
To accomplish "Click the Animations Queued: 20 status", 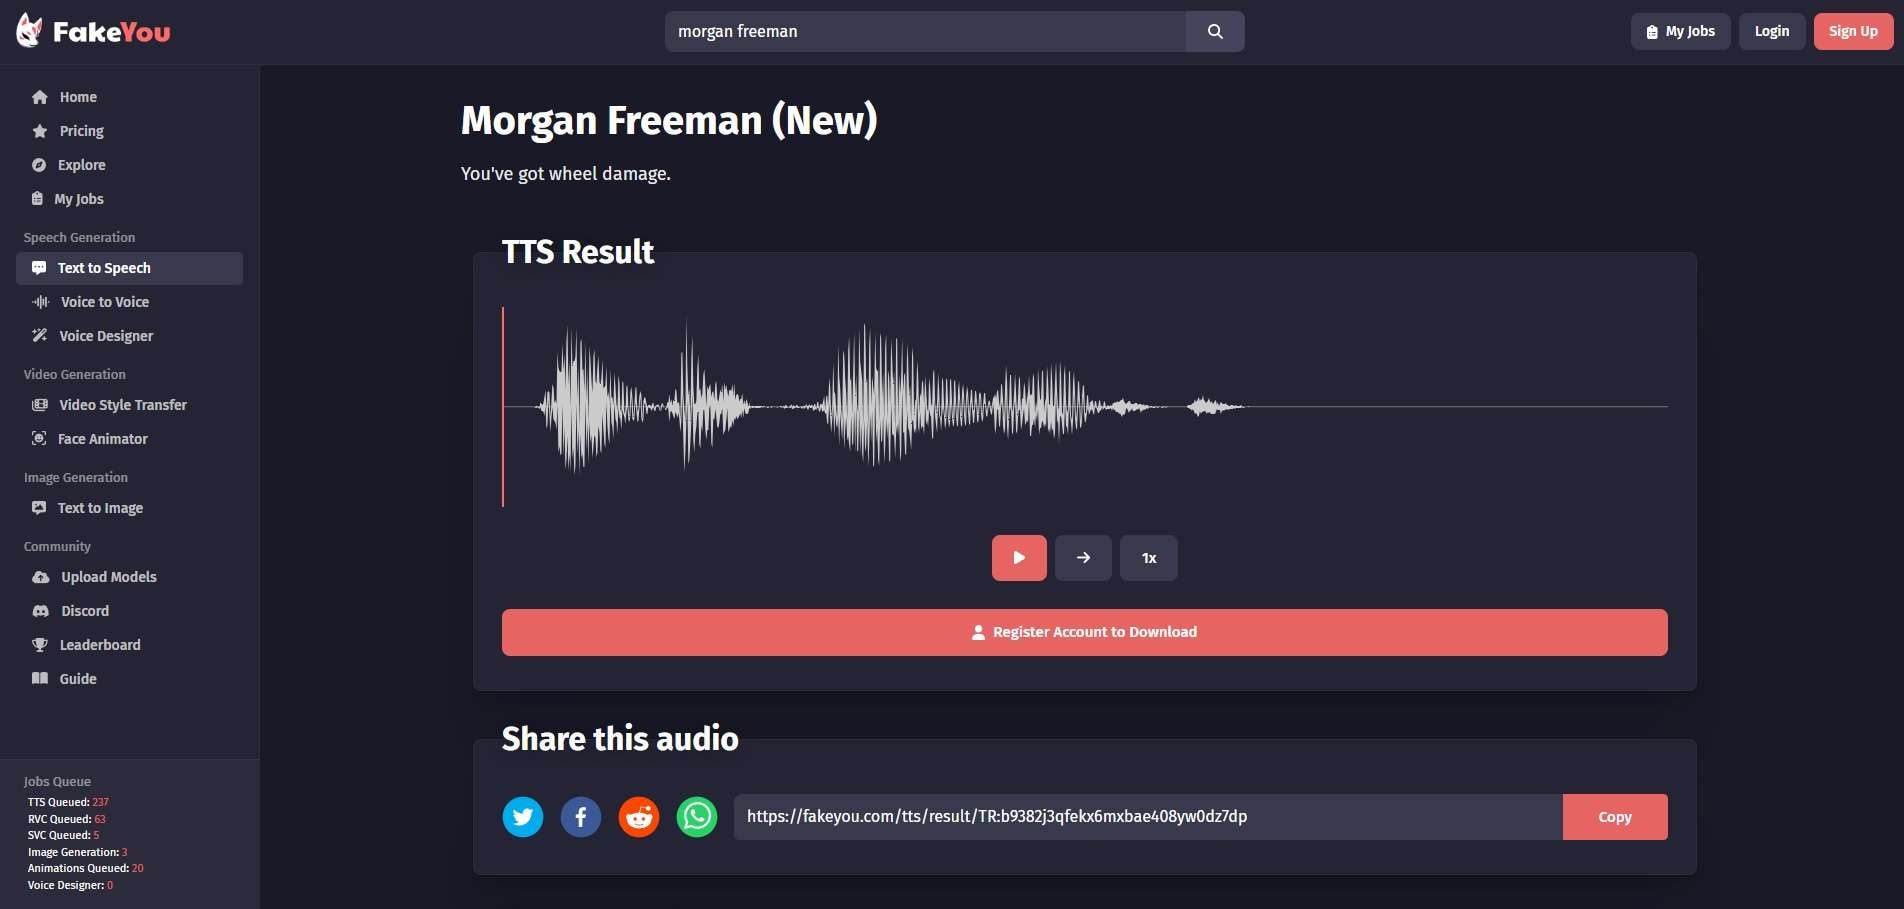I will pyautogui.click(x=85, y=868).
